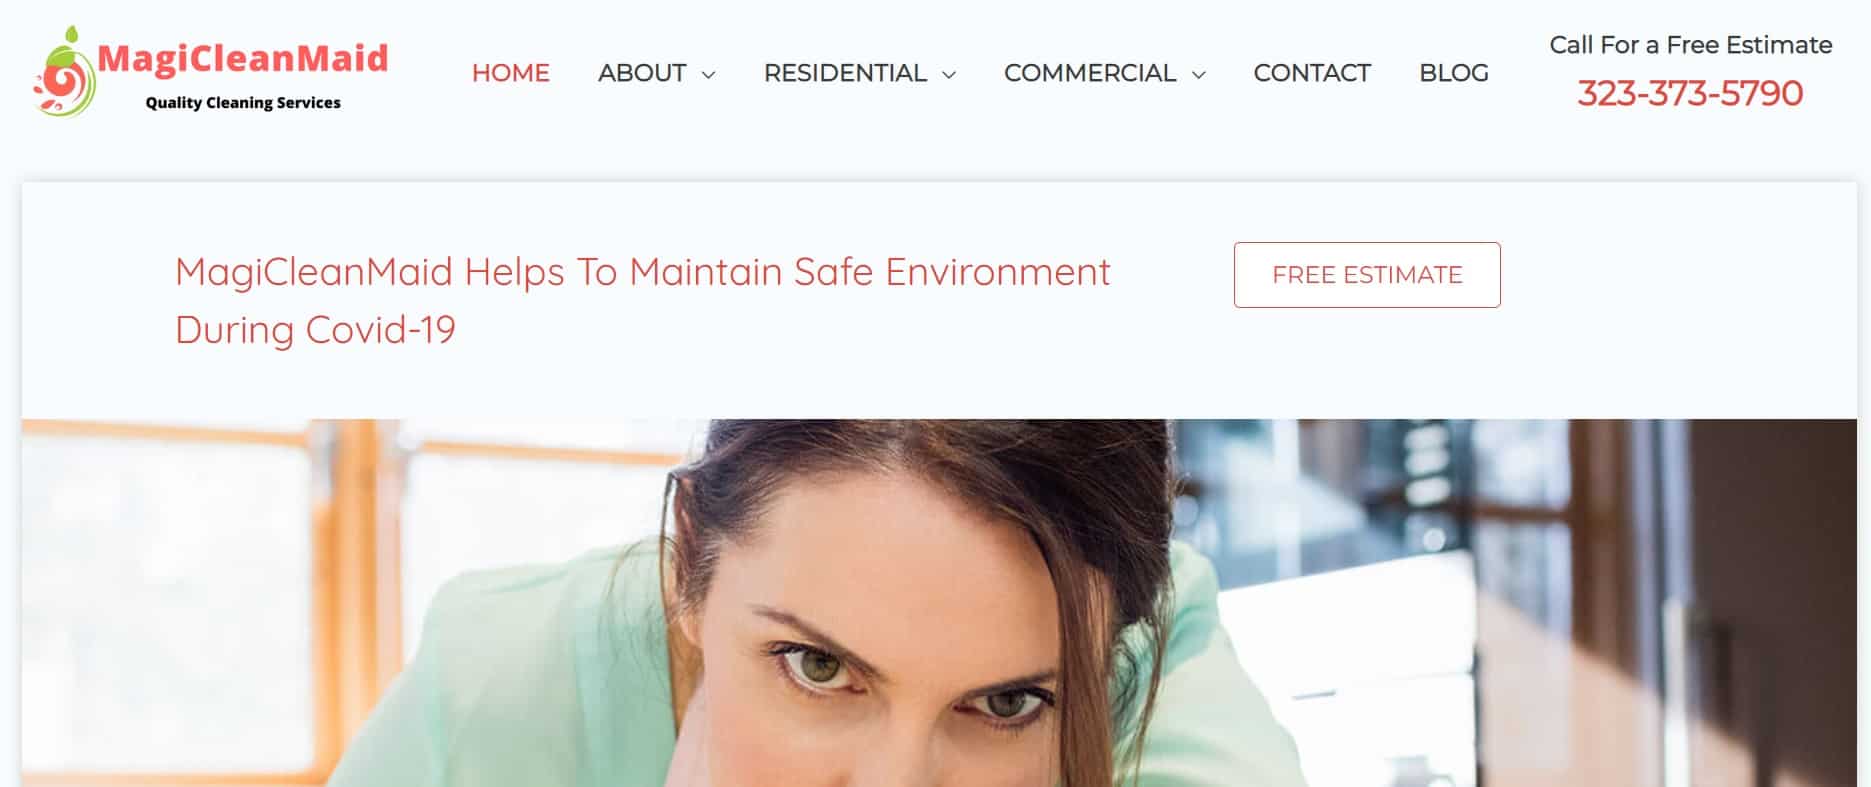Call the 323-373-5790 phone number link

coord(1690,93)
